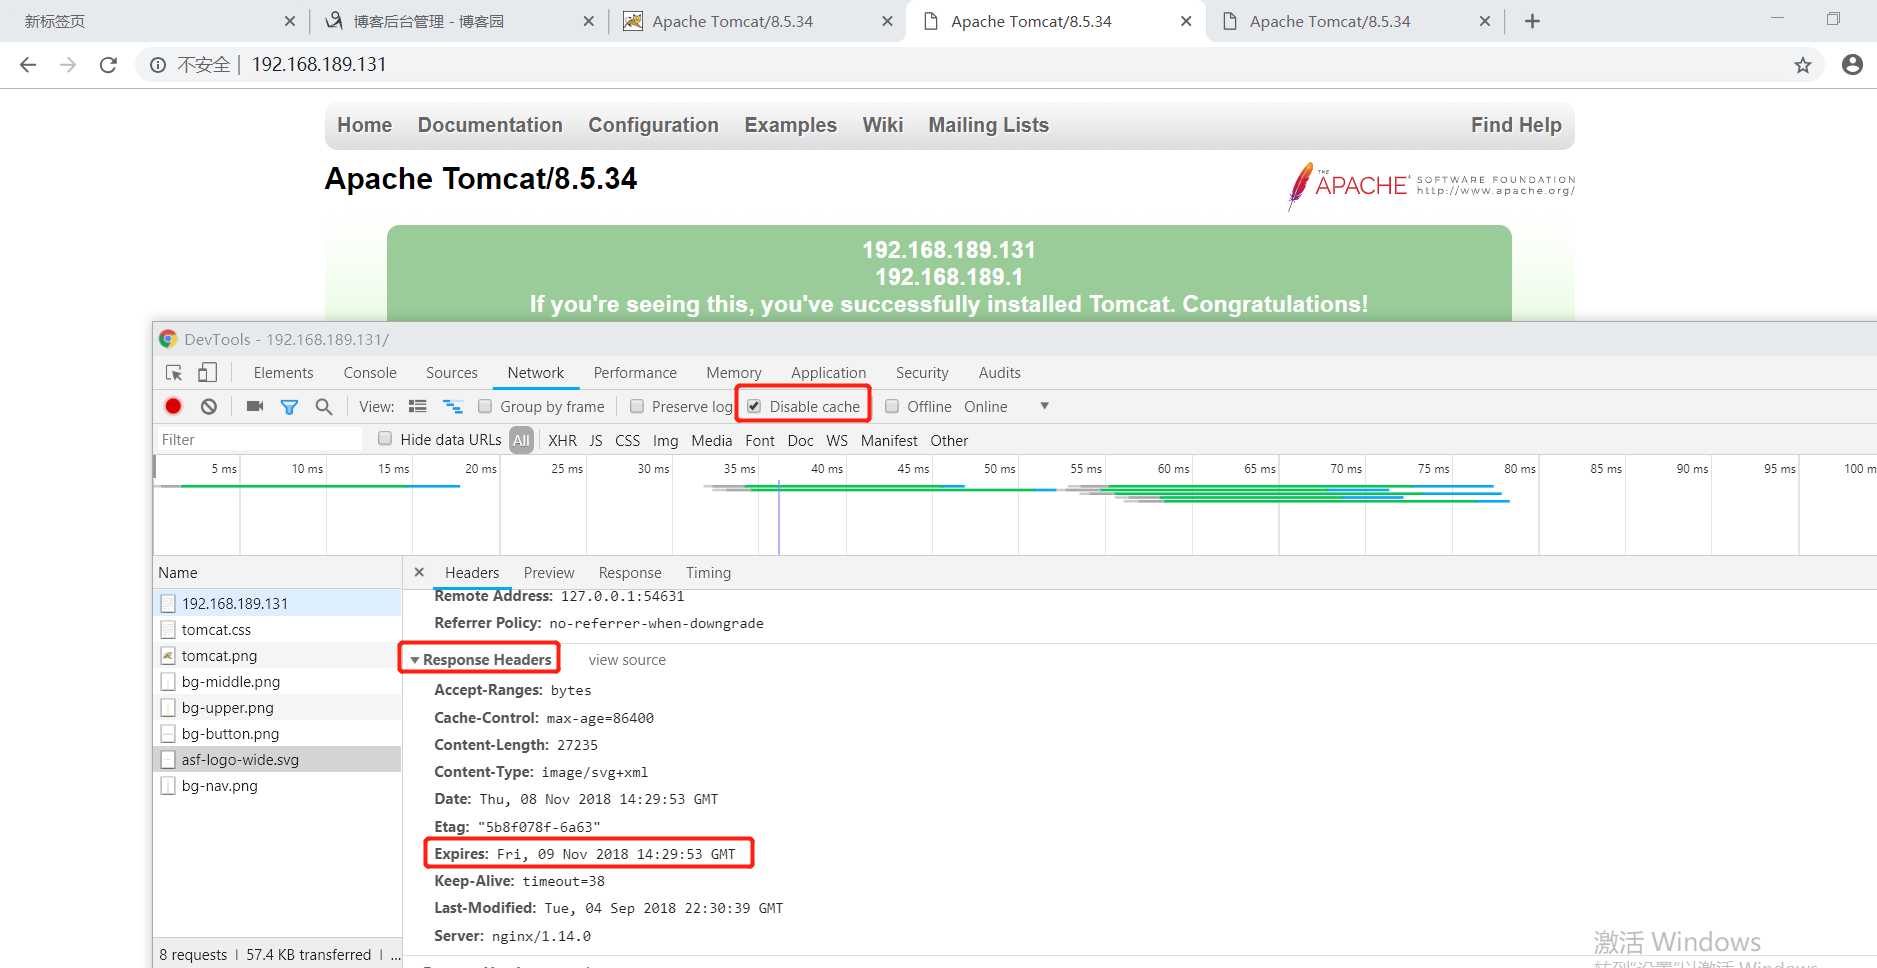Show overview waterfall view icon
This screenshot has height=968, width=1877.
(x=453, y=407)
